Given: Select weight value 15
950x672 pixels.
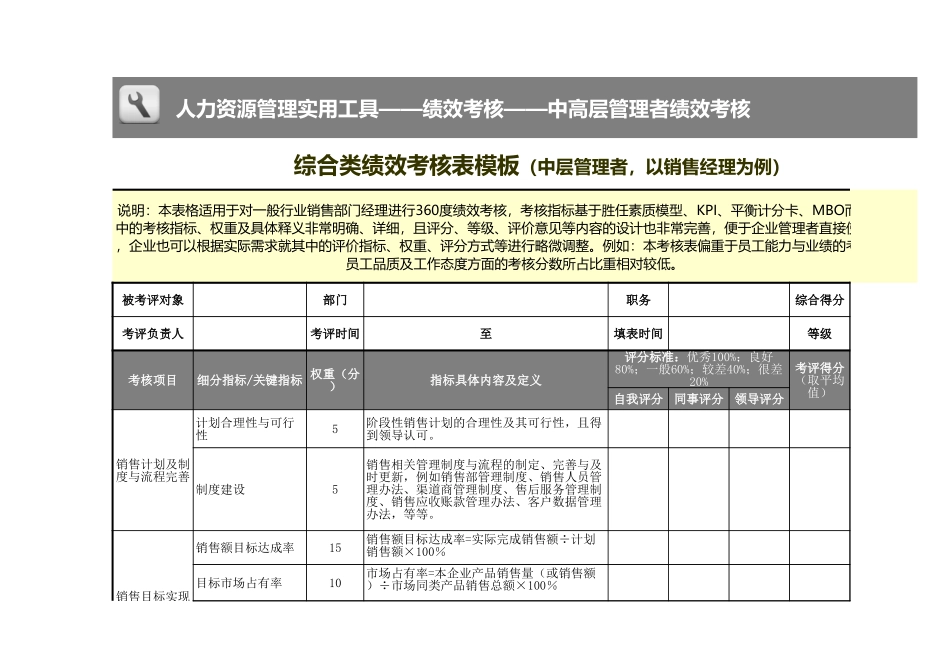Looking at the screenshot, I should 335,548.
